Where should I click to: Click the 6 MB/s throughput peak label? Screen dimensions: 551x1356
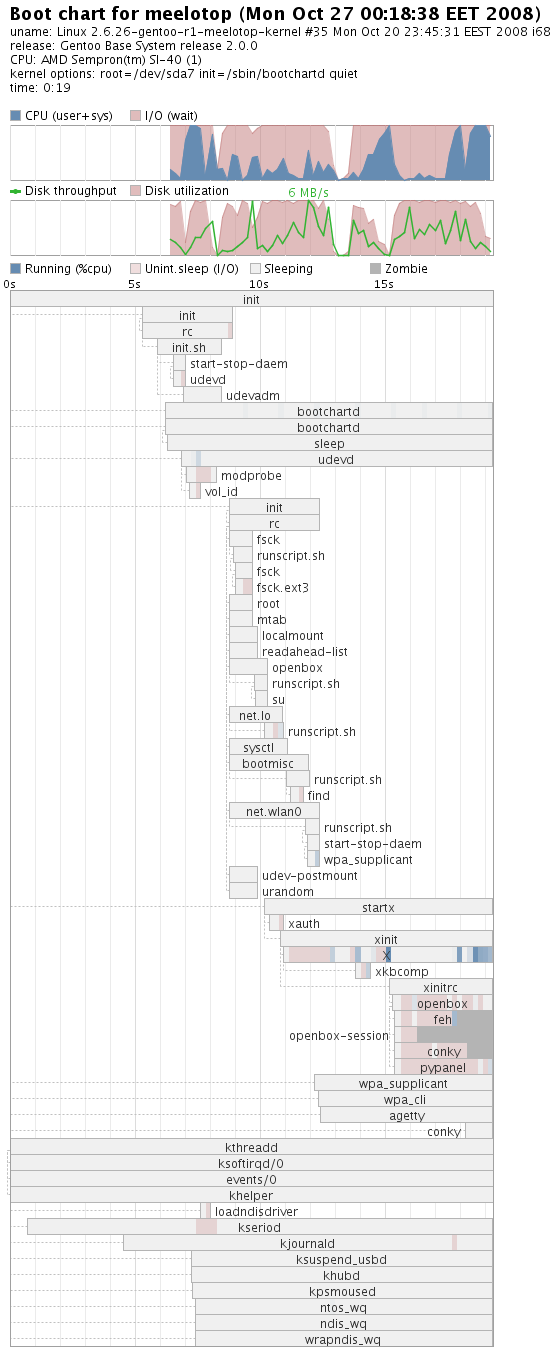(x=308, y=193)
